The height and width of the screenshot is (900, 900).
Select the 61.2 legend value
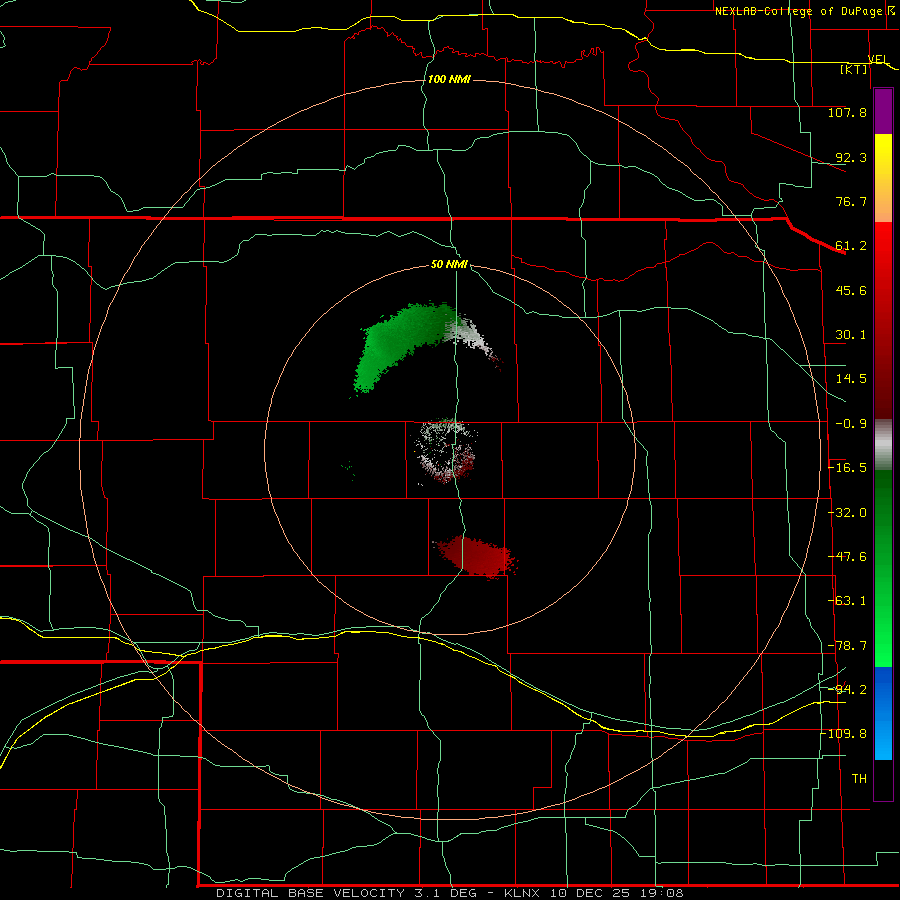[x=851, y=246]
